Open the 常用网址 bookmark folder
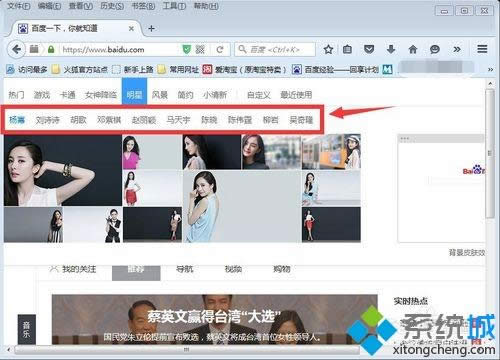This screenshot has width=500, height=360. (x=178, y=70)
